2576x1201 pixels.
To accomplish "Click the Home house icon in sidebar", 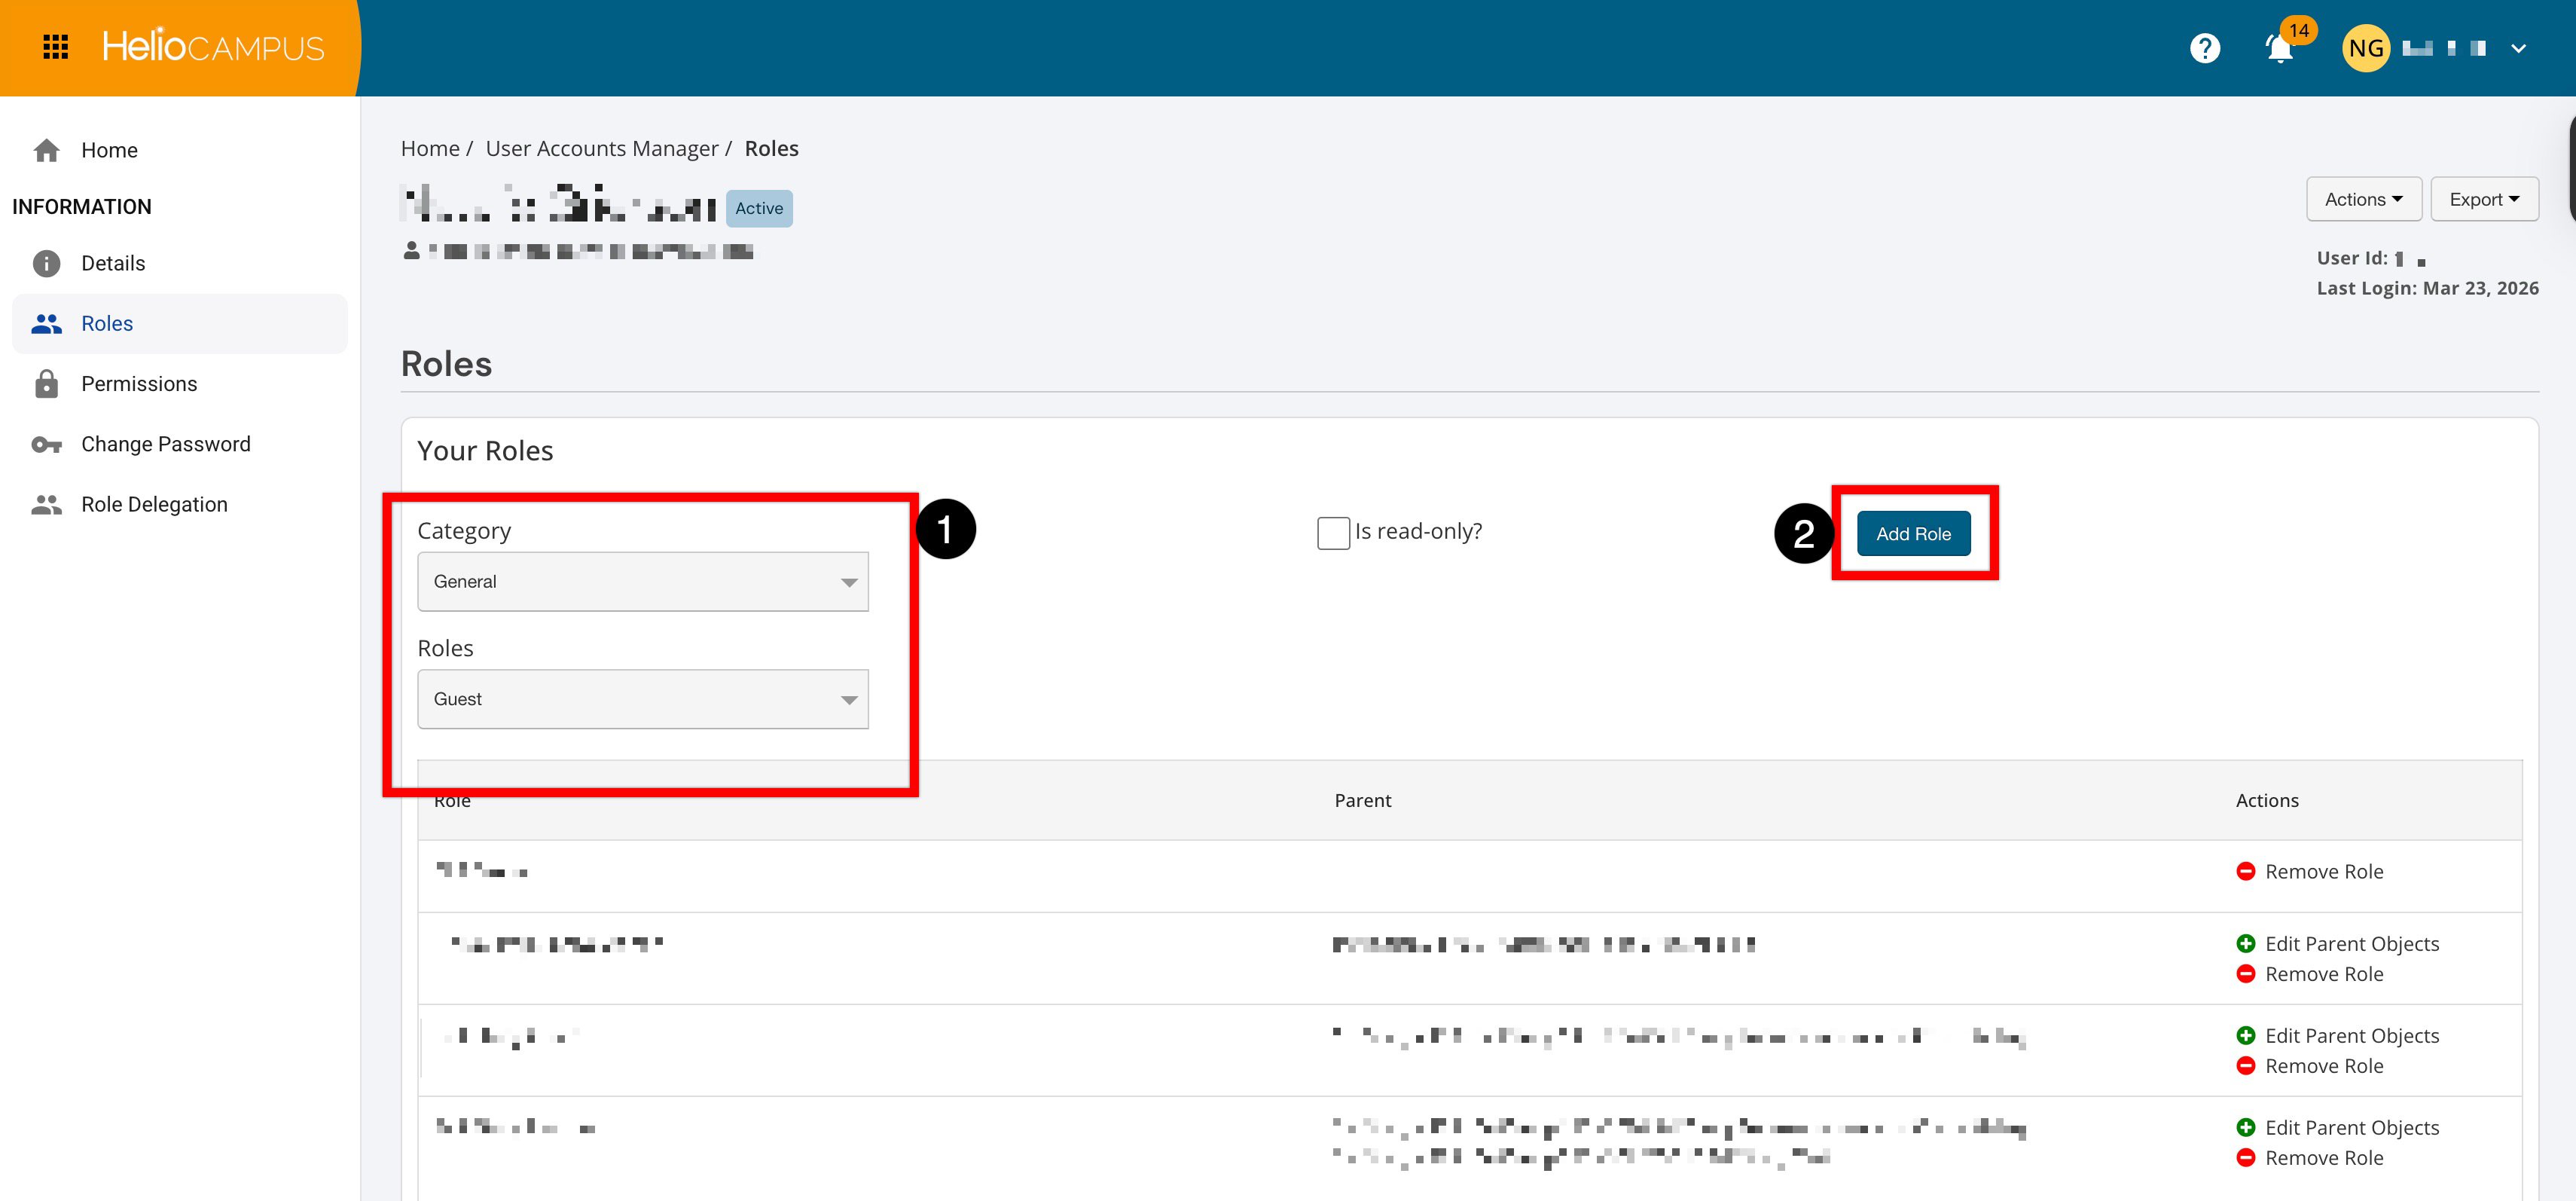I will click(x=46, y=150).
